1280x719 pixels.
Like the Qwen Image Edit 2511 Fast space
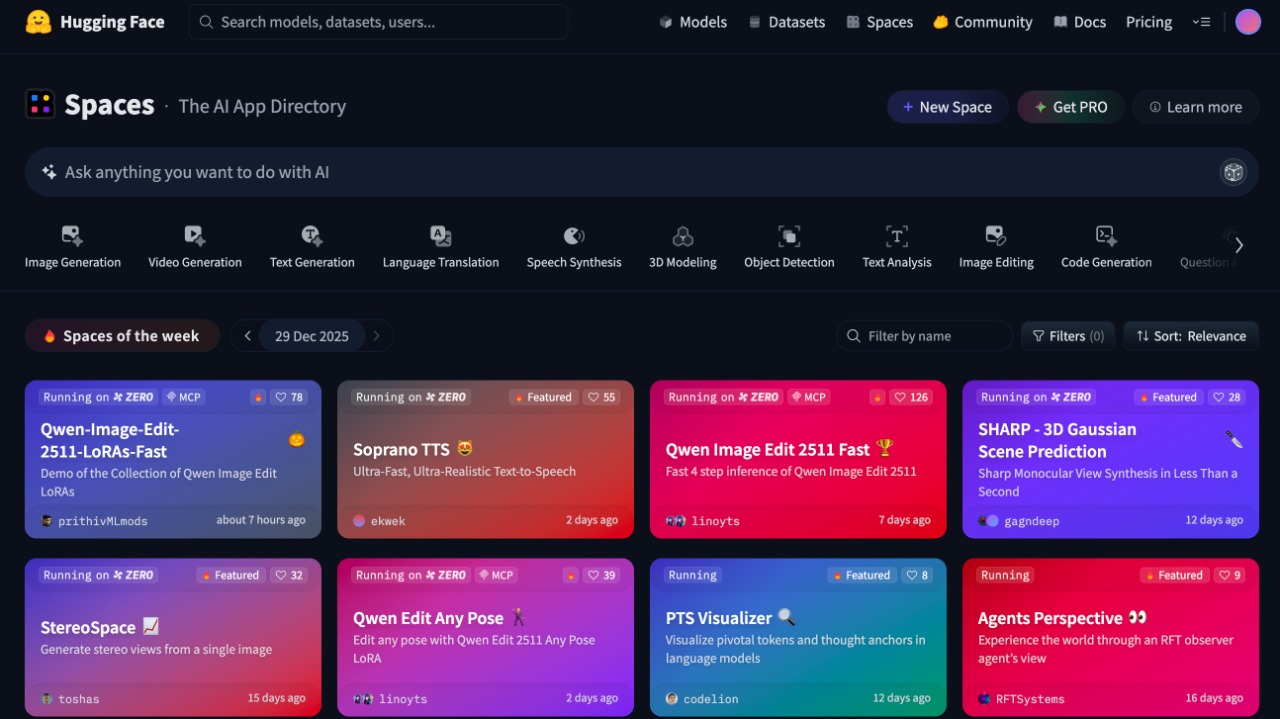pos(911,397)
